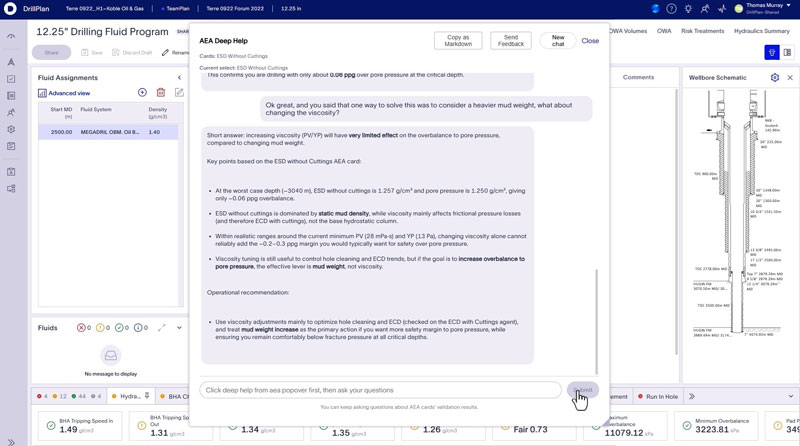The width and height of the screenshot is (800, 446).
Task: Click Discard Draft in the toolbar
Action: (132, 53)
